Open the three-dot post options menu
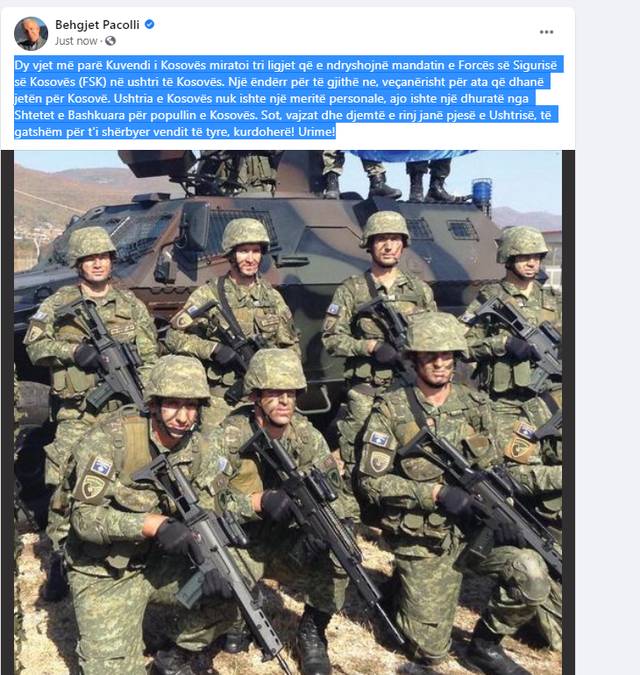This screenshot has width=640, height=675. tap(546, 32)
